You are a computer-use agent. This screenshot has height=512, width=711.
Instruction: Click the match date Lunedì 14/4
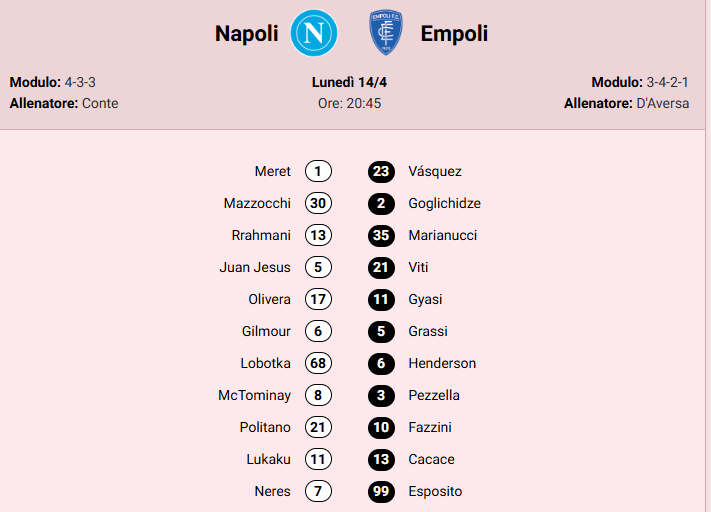point(349,82)
